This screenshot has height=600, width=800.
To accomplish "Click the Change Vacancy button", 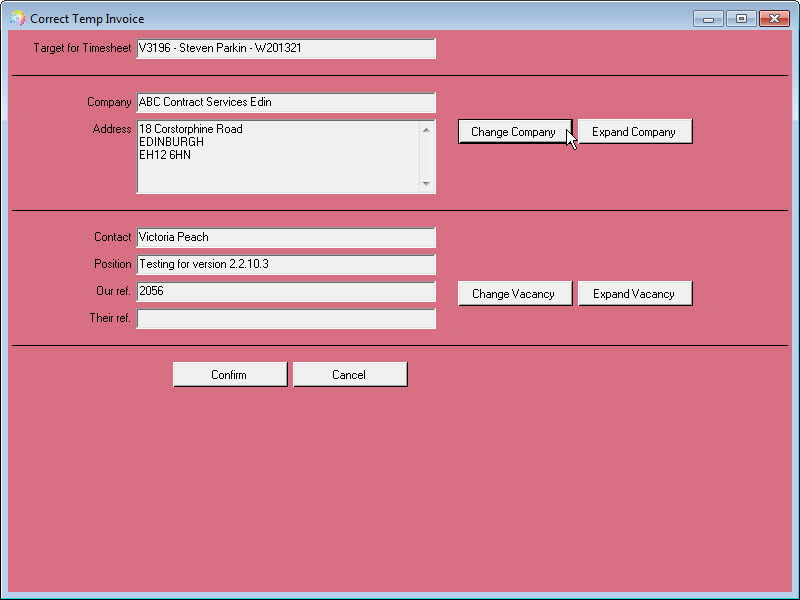I will [515, 294].
